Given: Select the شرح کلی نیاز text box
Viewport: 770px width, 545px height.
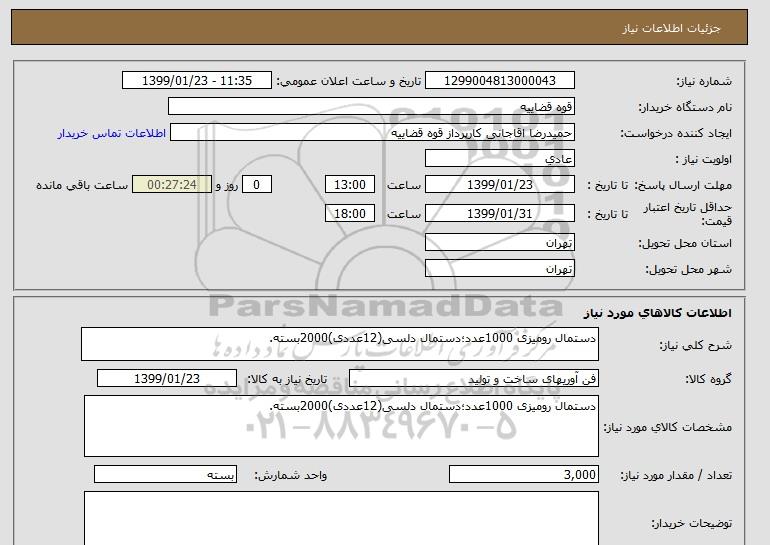Looking at the screenshot, I should (340, 344).
